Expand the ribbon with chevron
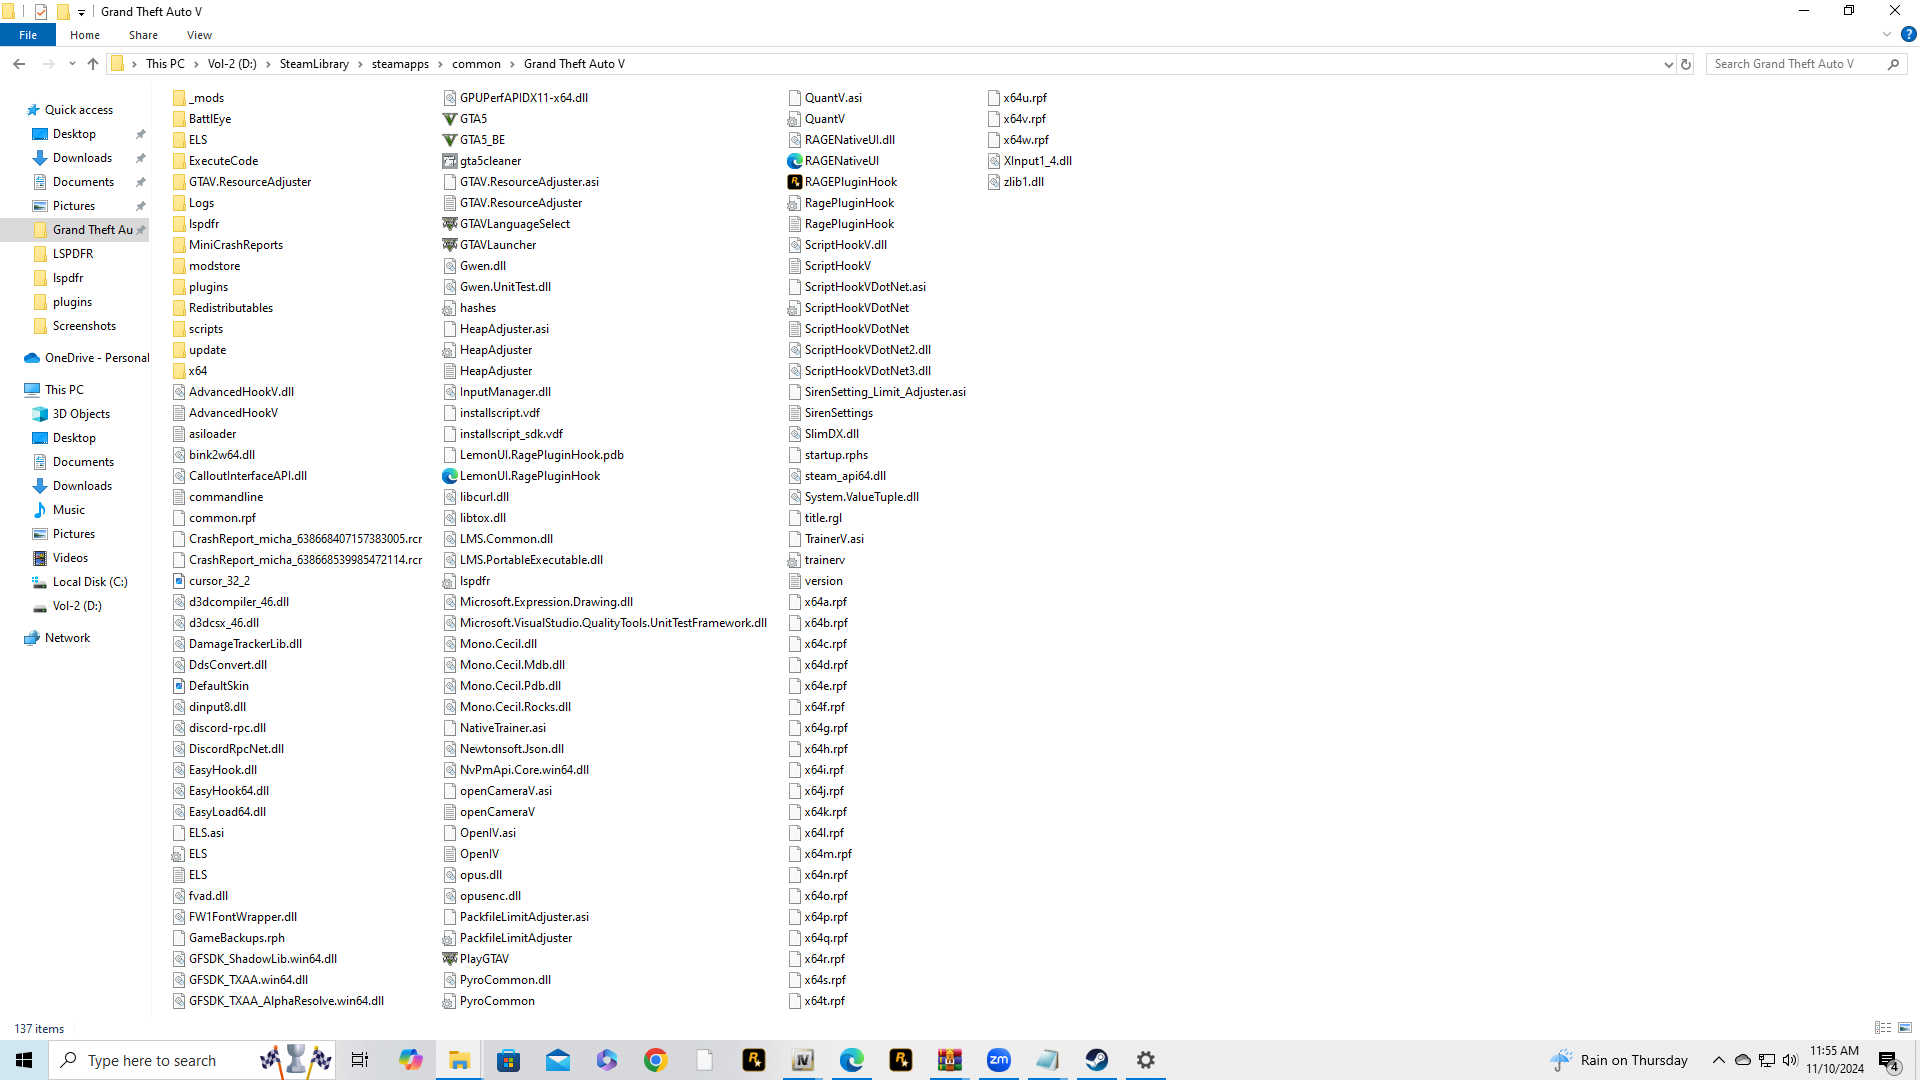Viewport: 1920px width, 1080px height. [x=1887, y=35]
